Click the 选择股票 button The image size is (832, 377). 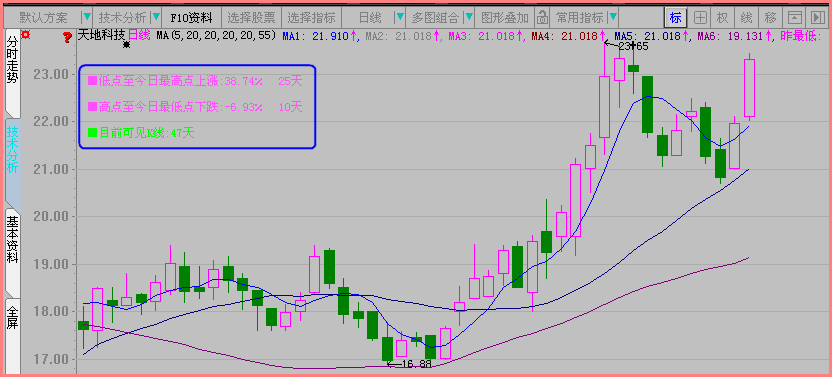[x=252, y=18]
